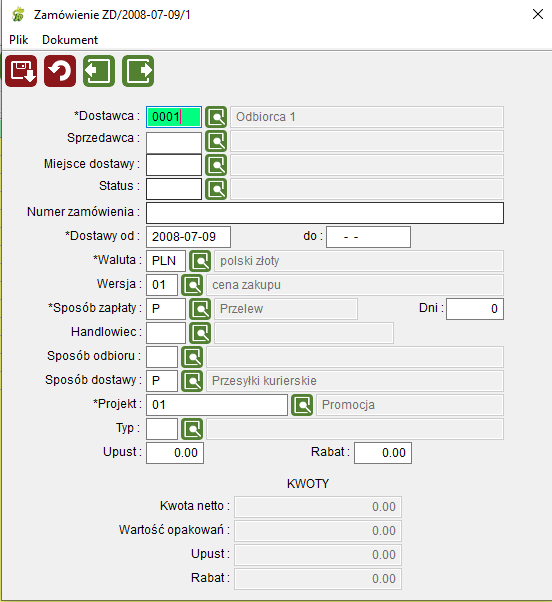Screen dimensions: 552x602
Task: Click the Dni number field
Action: 475,309
